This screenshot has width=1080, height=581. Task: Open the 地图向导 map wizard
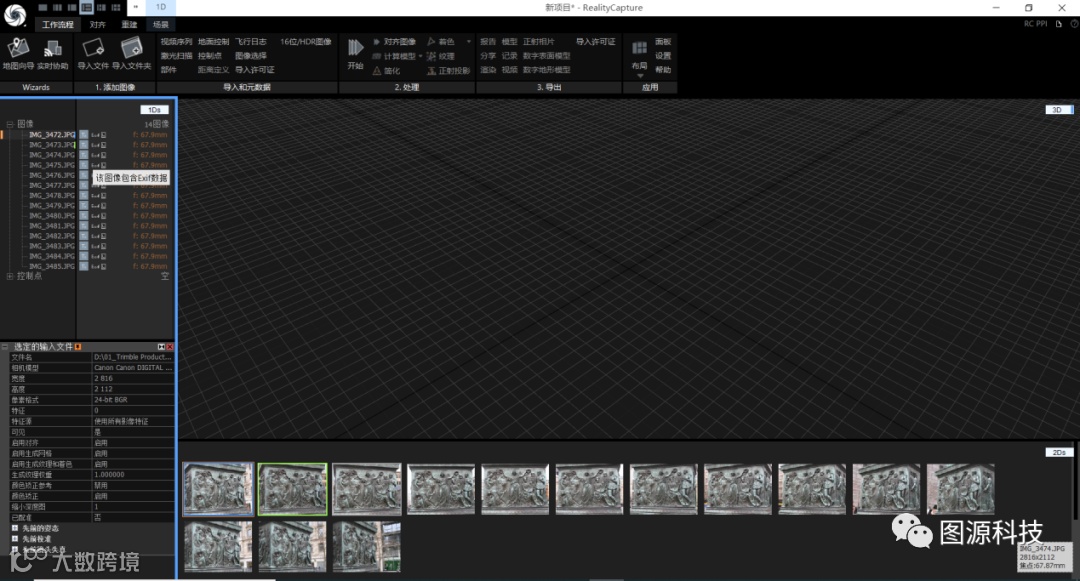pyautogui.click(x=18, y=54)
